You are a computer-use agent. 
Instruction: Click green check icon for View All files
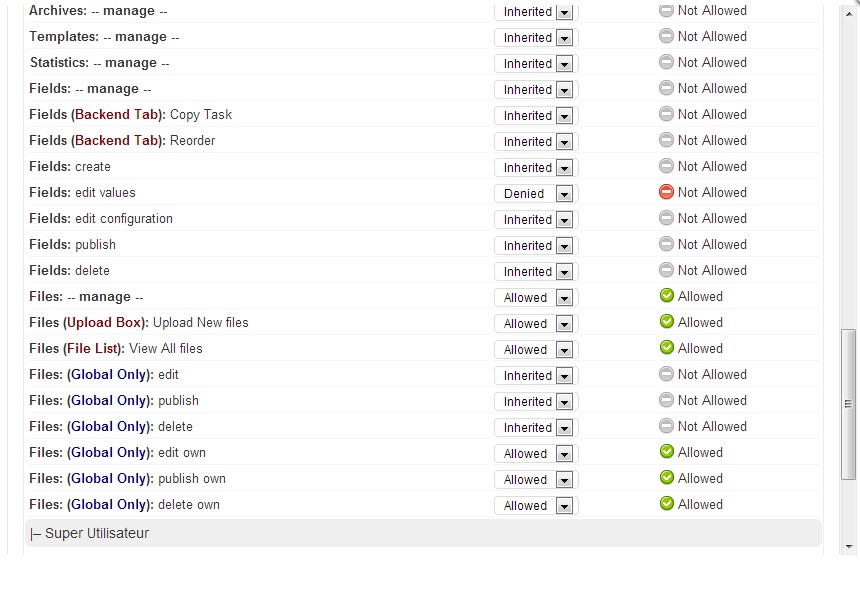click(666, 348)
